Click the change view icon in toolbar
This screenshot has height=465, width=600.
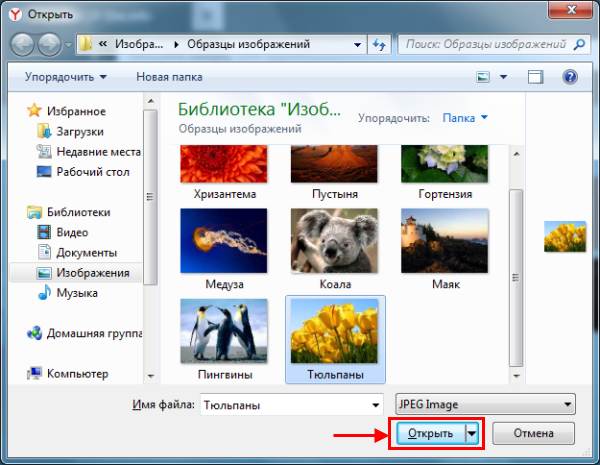[x=484, y=77]
